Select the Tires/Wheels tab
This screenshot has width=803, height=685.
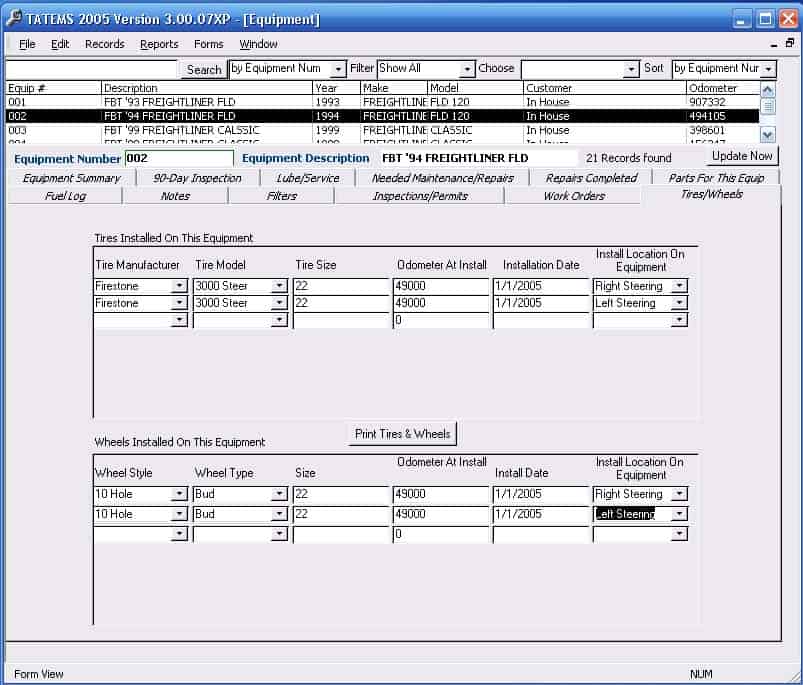pyautogui.click(x=712, y=195)
